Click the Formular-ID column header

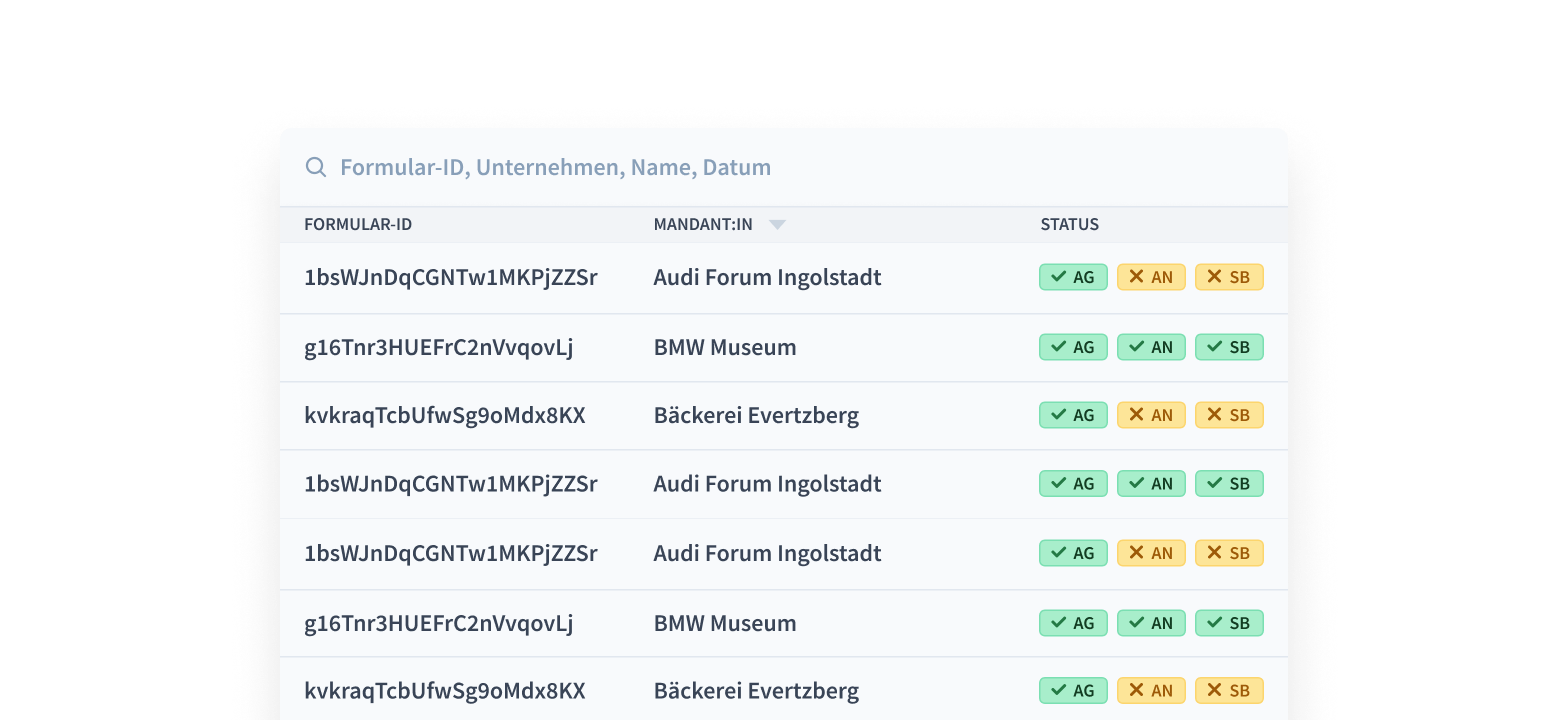tap(358, 225)
